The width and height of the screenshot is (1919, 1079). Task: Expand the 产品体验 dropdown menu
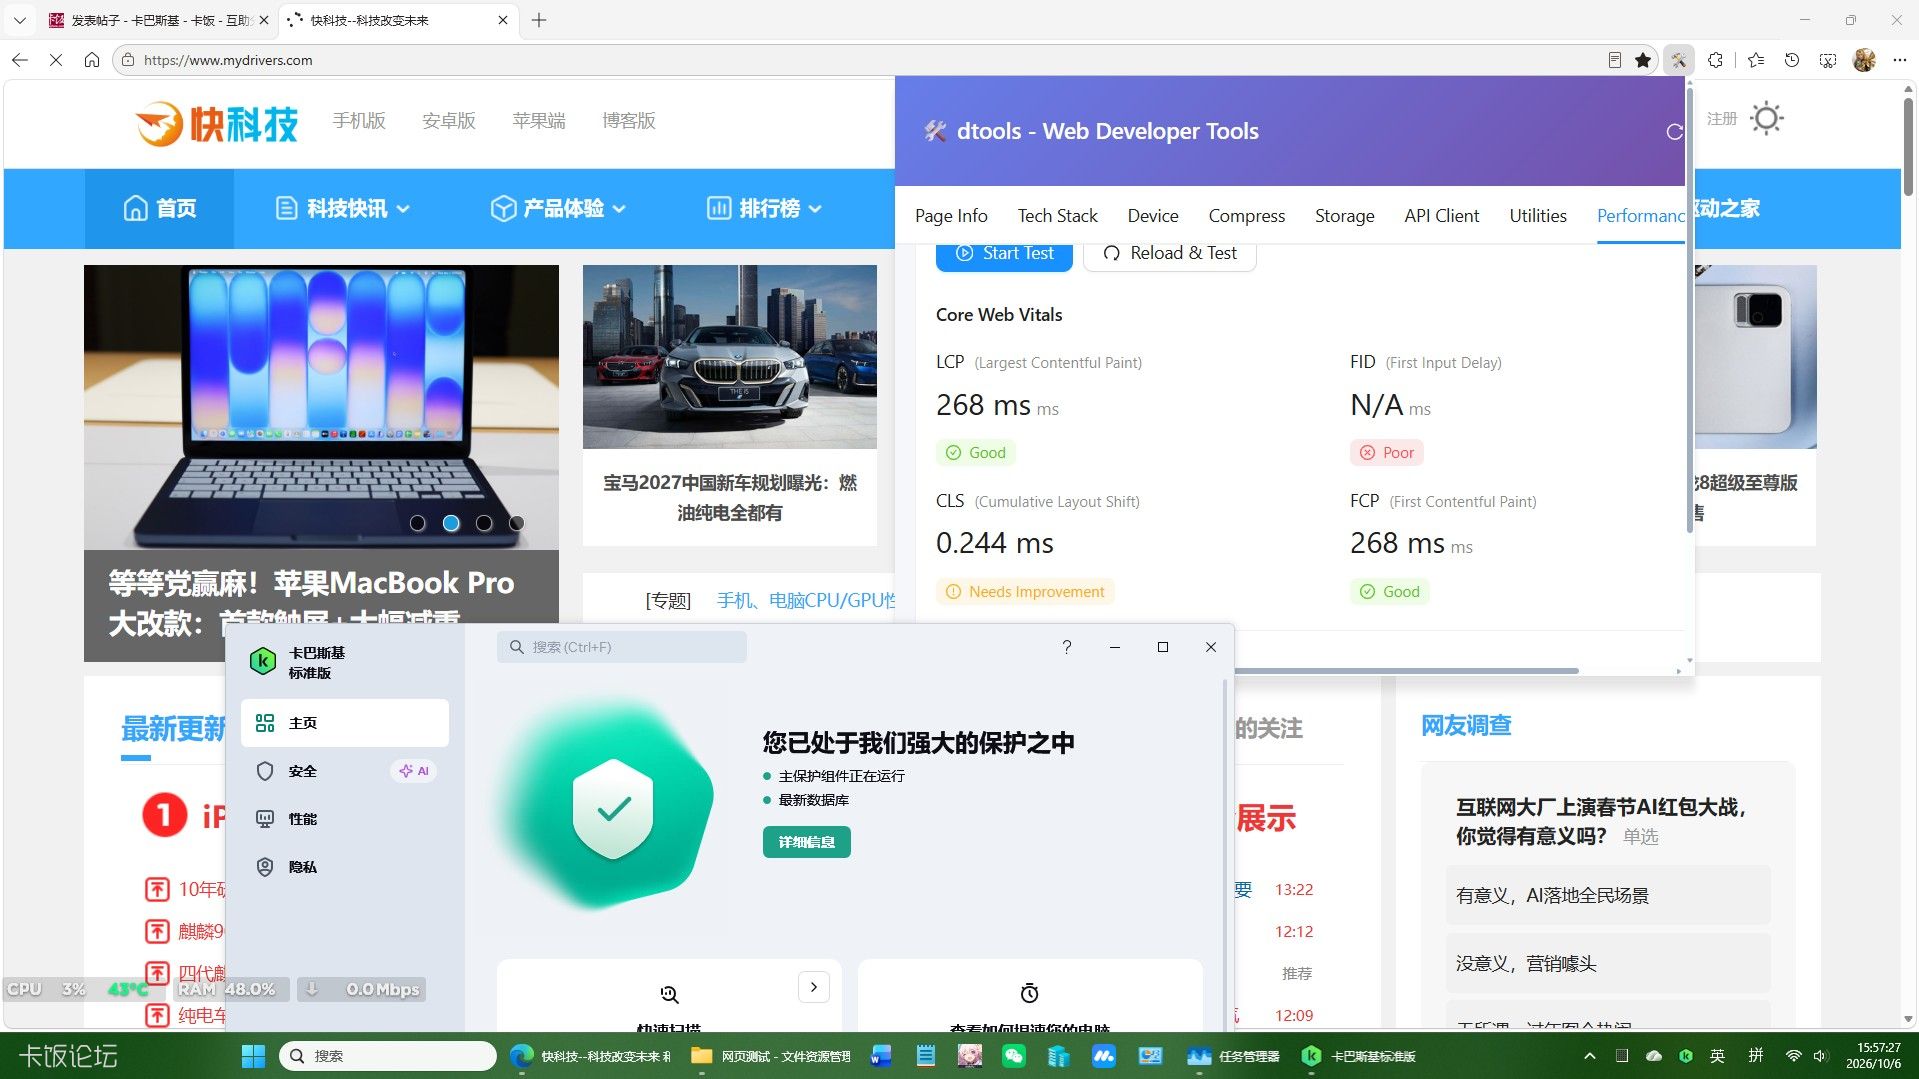tap(558, 208)
